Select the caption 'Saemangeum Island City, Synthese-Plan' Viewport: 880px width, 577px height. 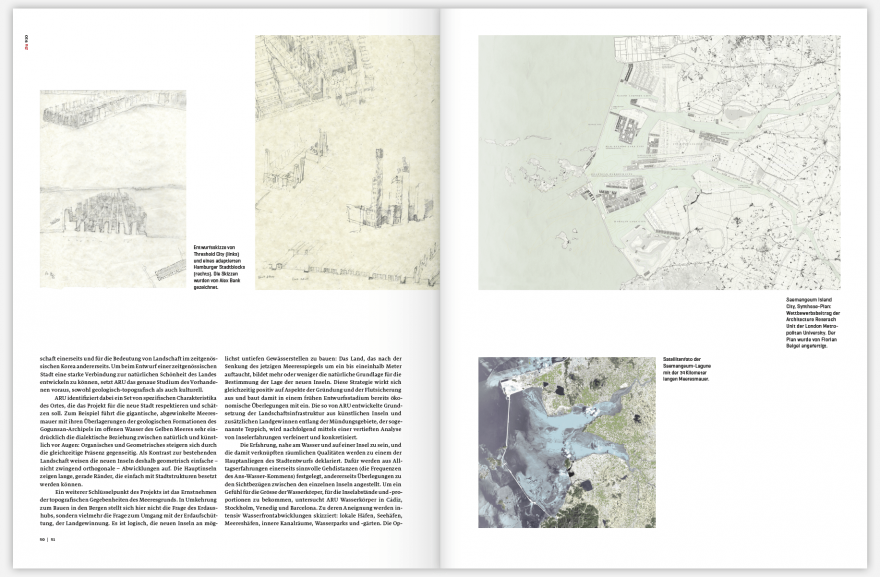click(813, 323)
